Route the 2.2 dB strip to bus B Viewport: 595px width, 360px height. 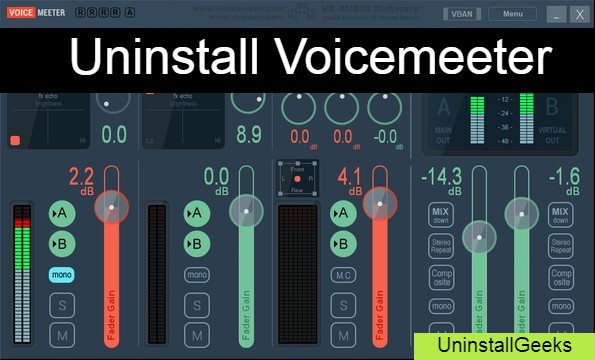62,244
